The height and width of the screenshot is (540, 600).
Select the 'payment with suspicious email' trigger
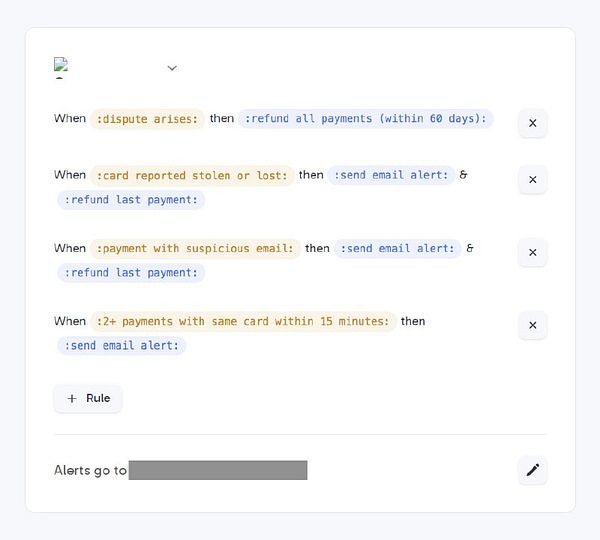[195, 248]
